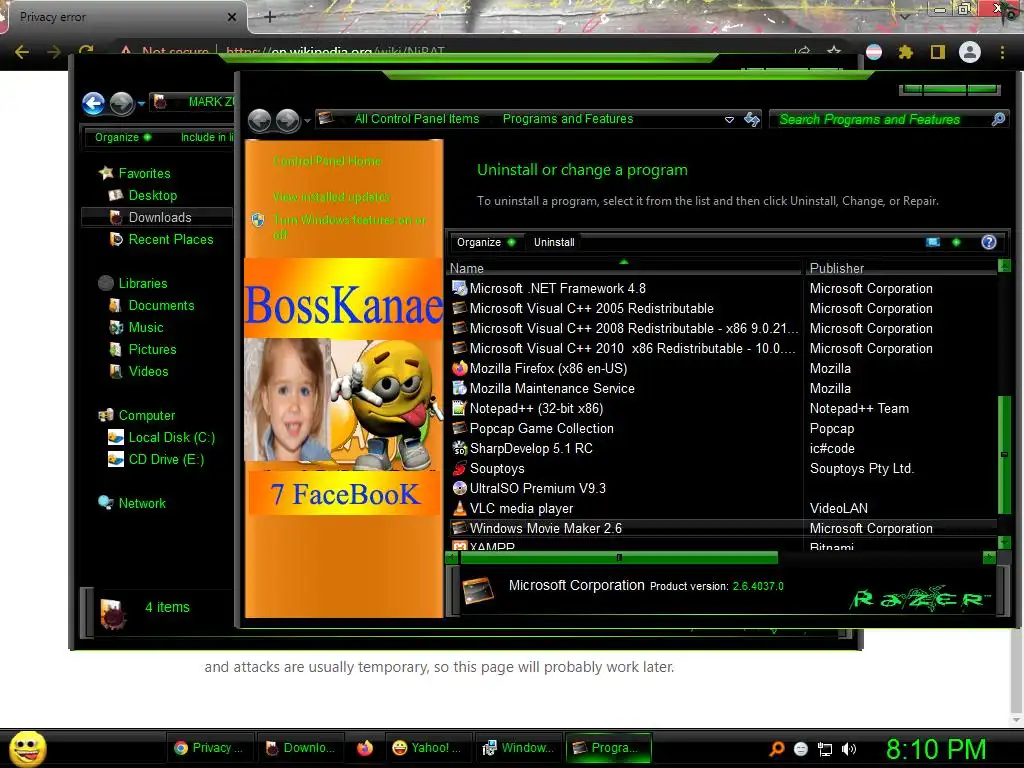Select Popcap Game Collection row
Screen dimensions: 1024x768
coord(723,428)
